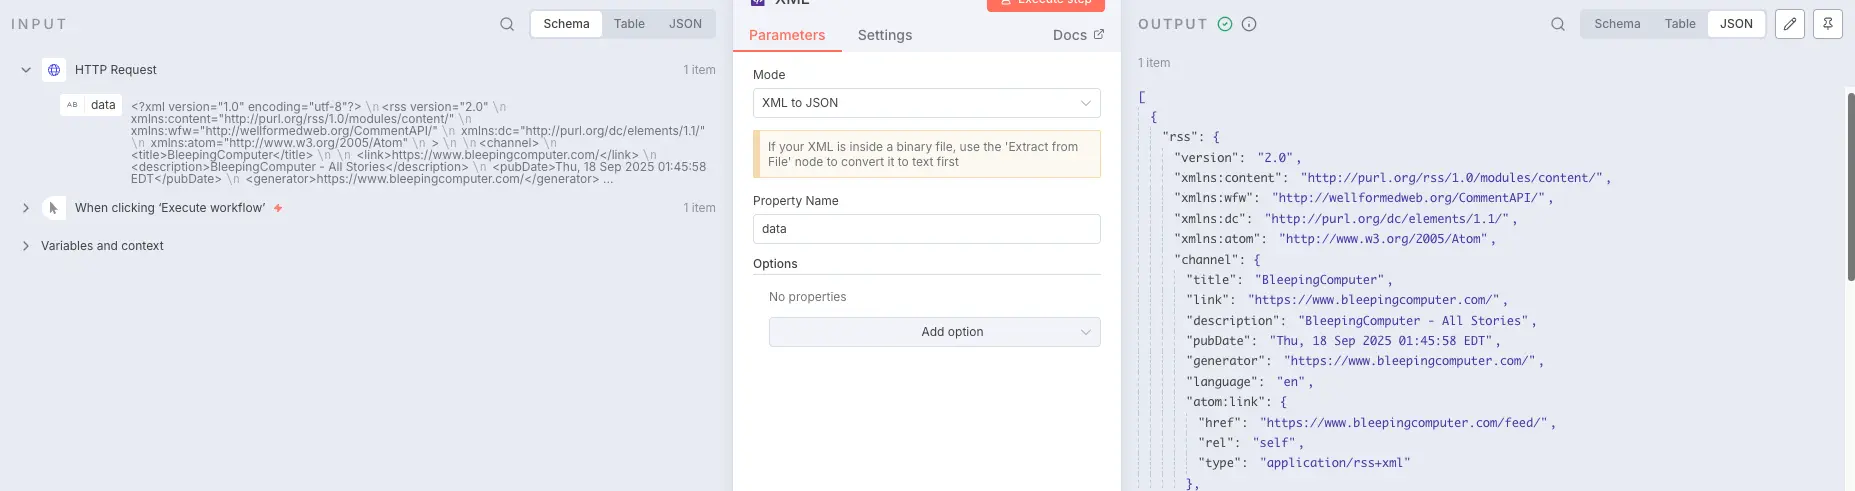Pin the output data with pin icon

[1828, 24]
